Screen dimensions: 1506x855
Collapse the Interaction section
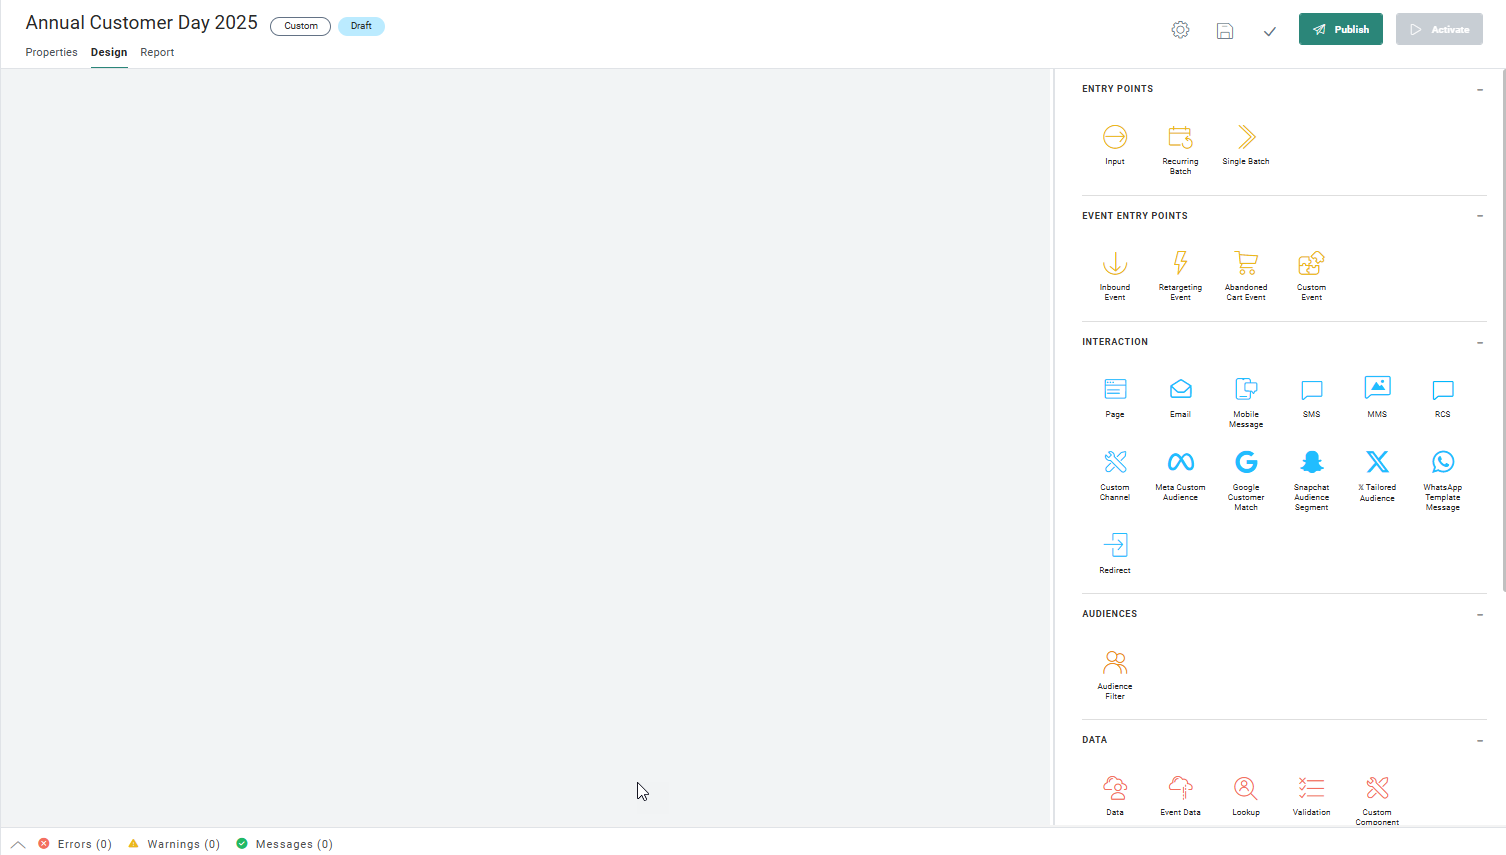coord(1480,343)
